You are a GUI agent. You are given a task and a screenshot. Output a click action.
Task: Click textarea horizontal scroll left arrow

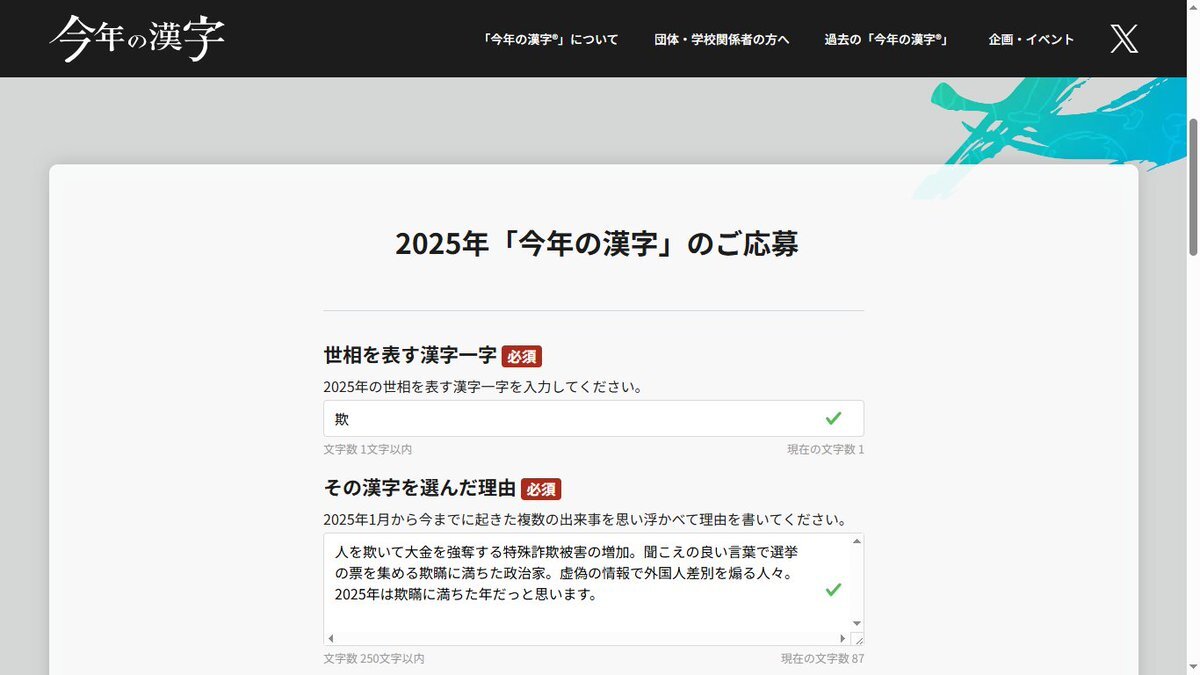click(x=331, y=638)
